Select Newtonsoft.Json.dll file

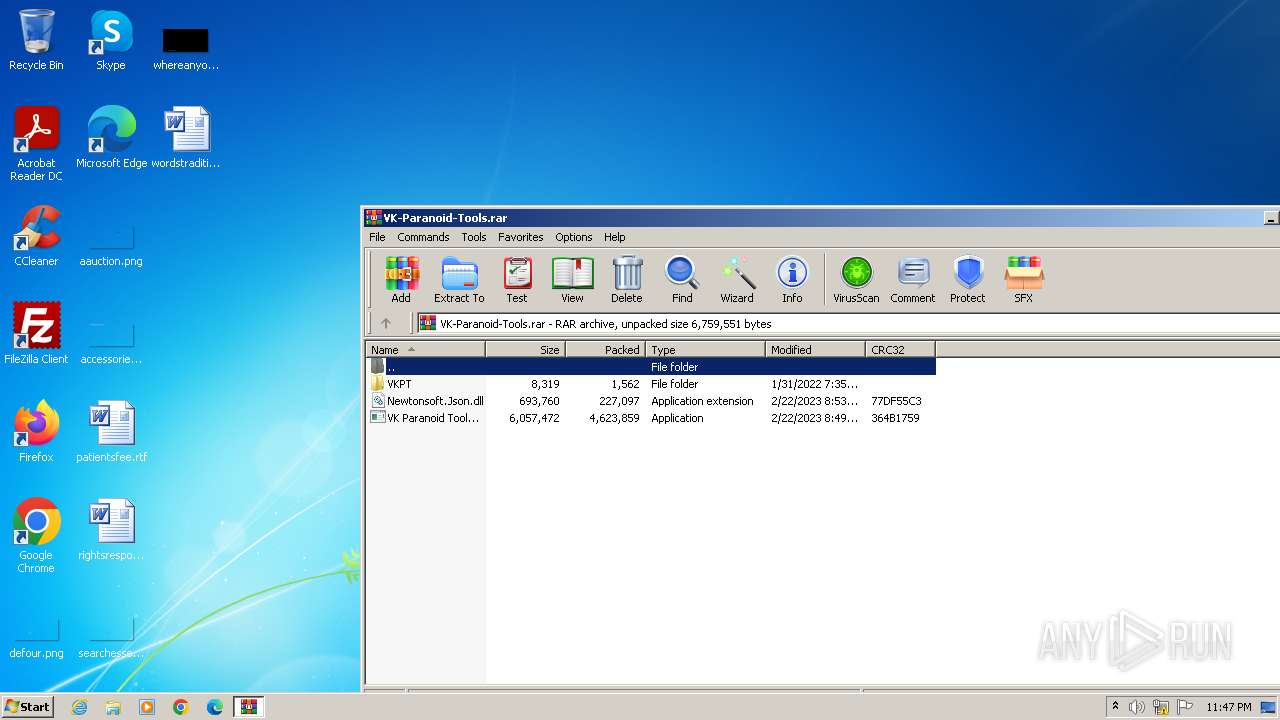(651, 401)
